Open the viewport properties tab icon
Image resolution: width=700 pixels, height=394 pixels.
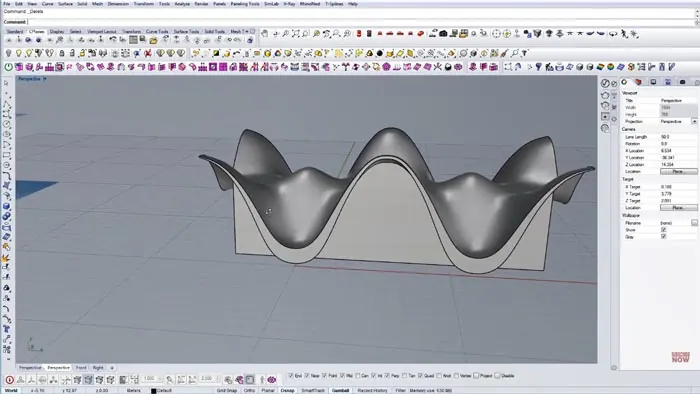(x=624, y=82)
